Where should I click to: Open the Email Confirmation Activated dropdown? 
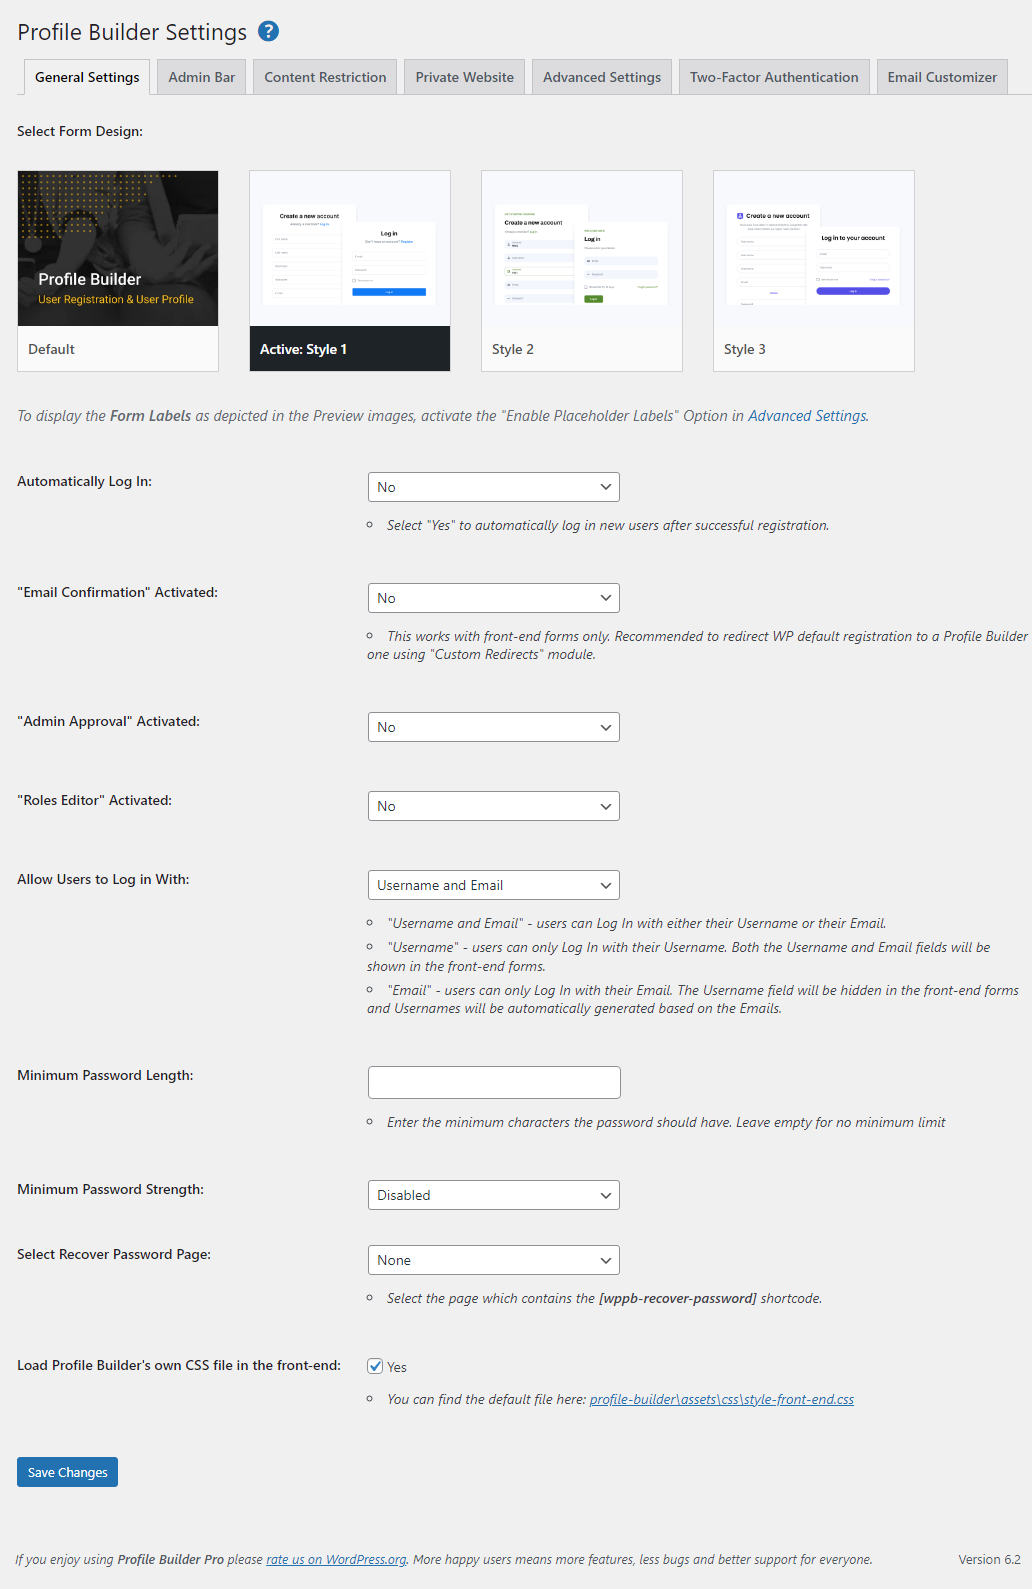(x=494, y=598)
